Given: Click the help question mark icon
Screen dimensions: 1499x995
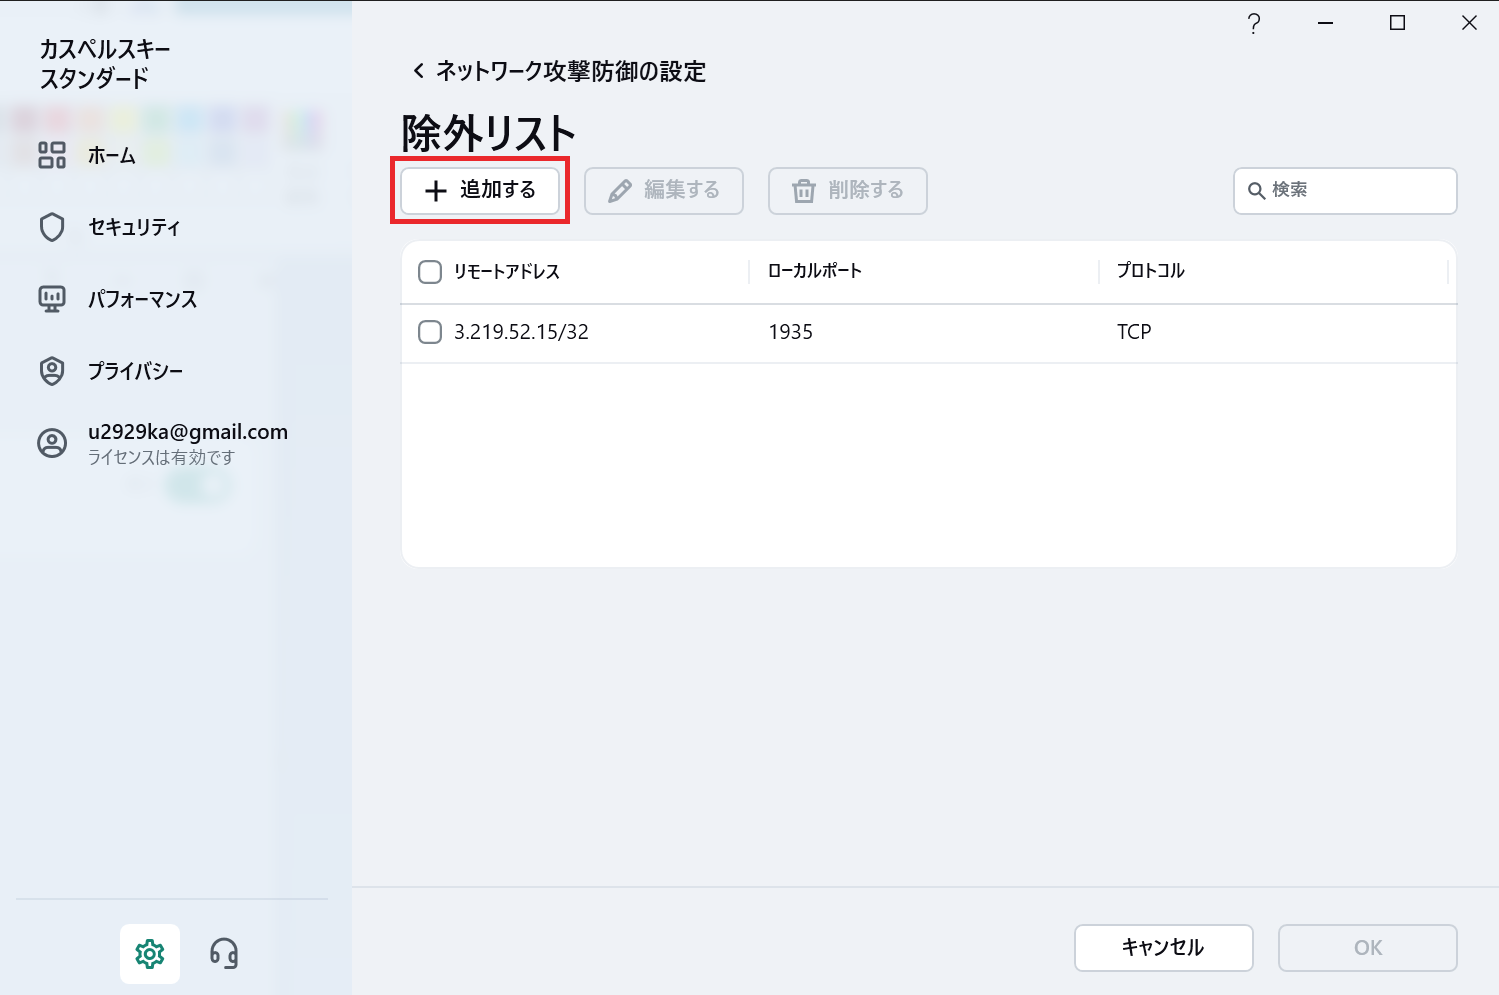Looking at the screenshot, I should 1254,23.
